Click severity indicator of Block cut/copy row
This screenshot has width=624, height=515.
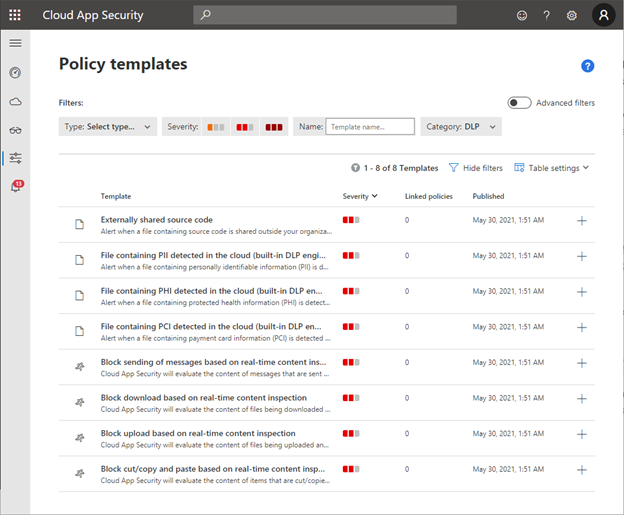[351, 469]
